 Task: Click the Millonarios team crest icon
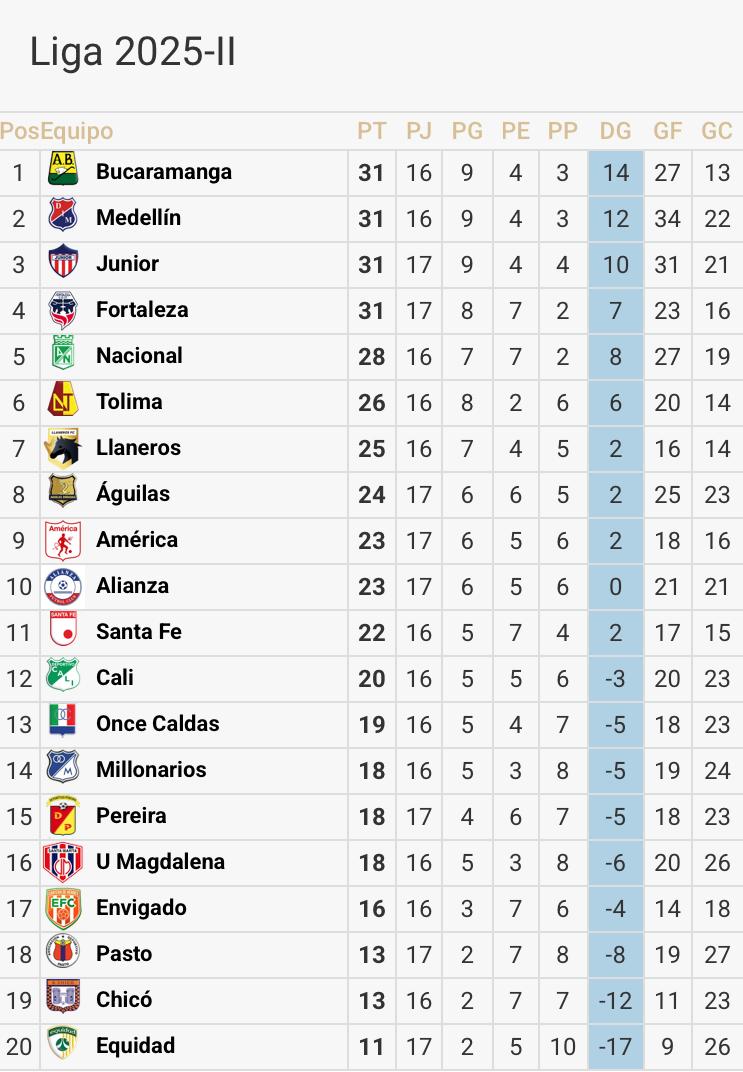point(63,768)
